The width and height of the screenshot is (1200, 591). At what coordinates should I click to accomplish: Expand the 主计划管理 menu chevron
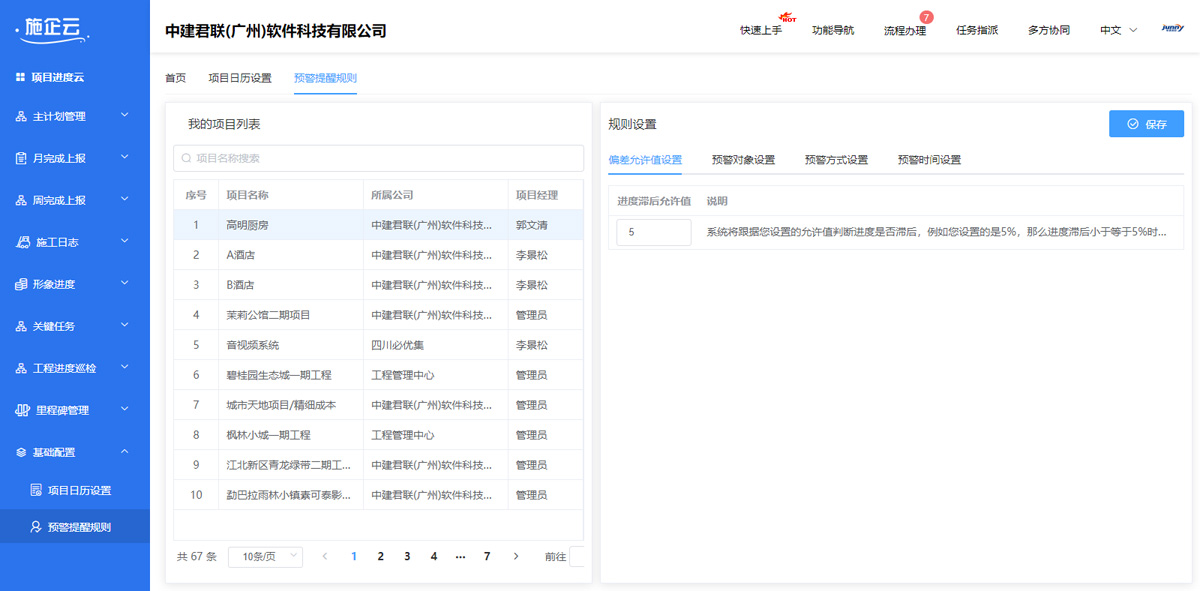pos(125,116)
